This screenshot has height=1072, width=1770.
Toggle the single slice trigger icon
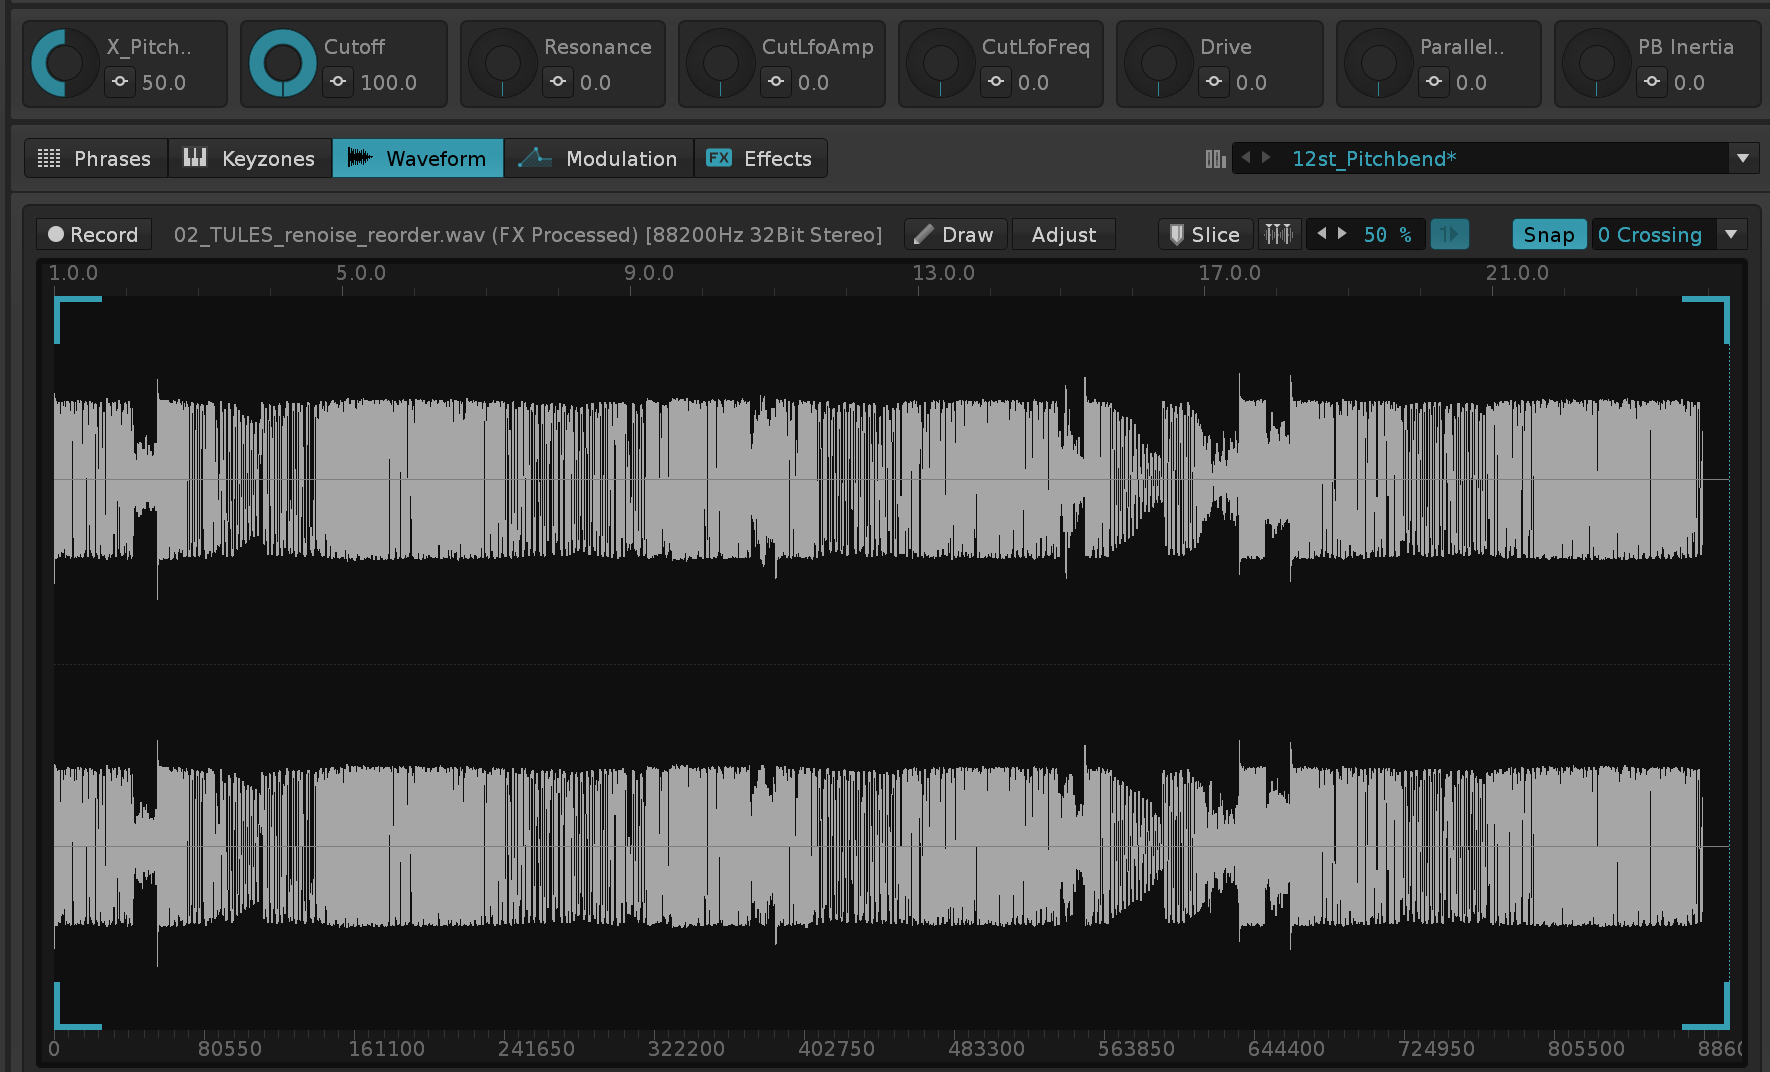coord(1449,234)
